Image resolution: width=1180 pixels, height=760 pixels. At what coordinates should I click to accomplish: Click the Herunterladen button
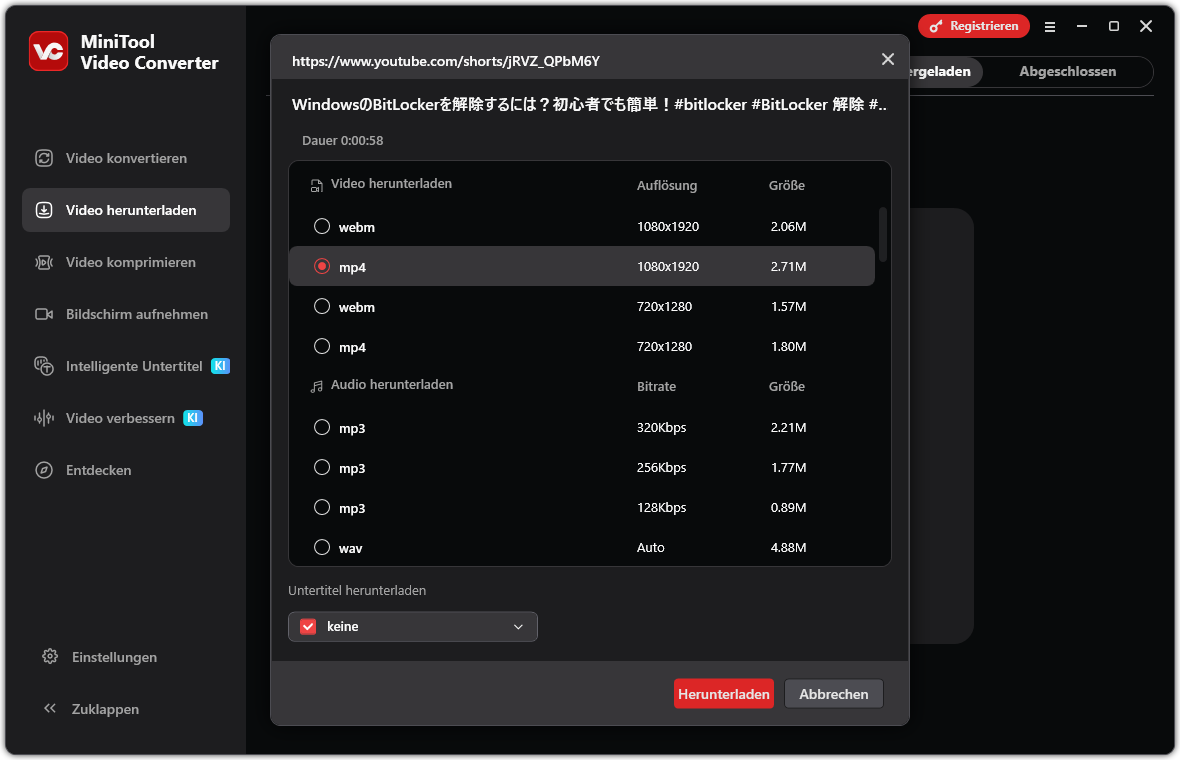(723, 694)
